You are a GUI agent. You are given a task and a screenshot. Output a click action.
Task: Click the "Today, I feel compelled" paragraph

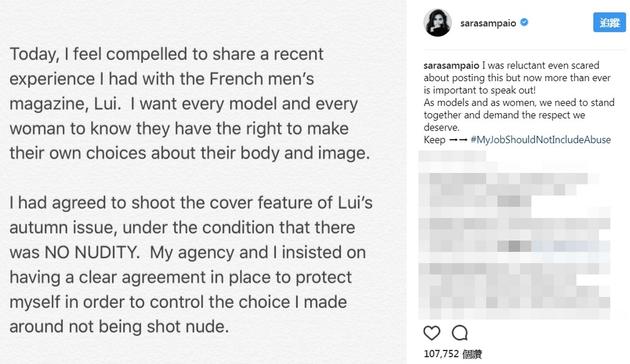(x=190, y=104)
